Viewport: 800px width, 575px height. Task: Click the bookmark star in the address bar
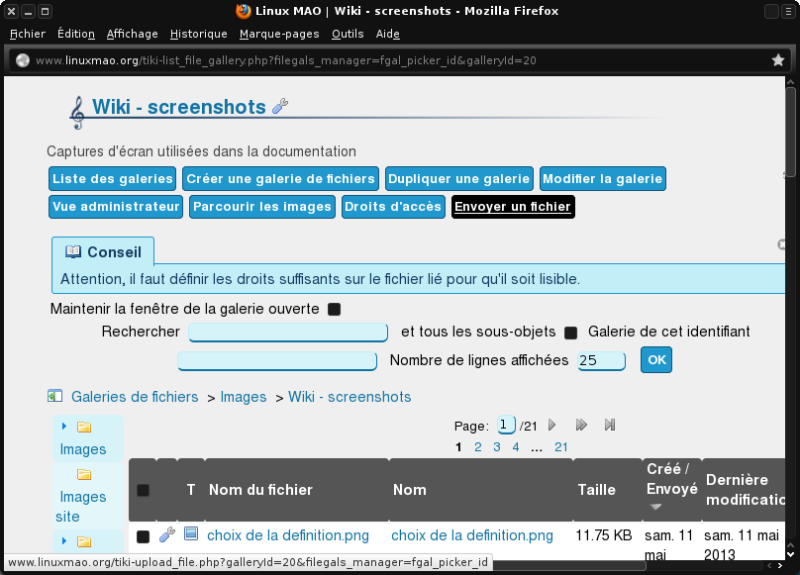[778, 60]
